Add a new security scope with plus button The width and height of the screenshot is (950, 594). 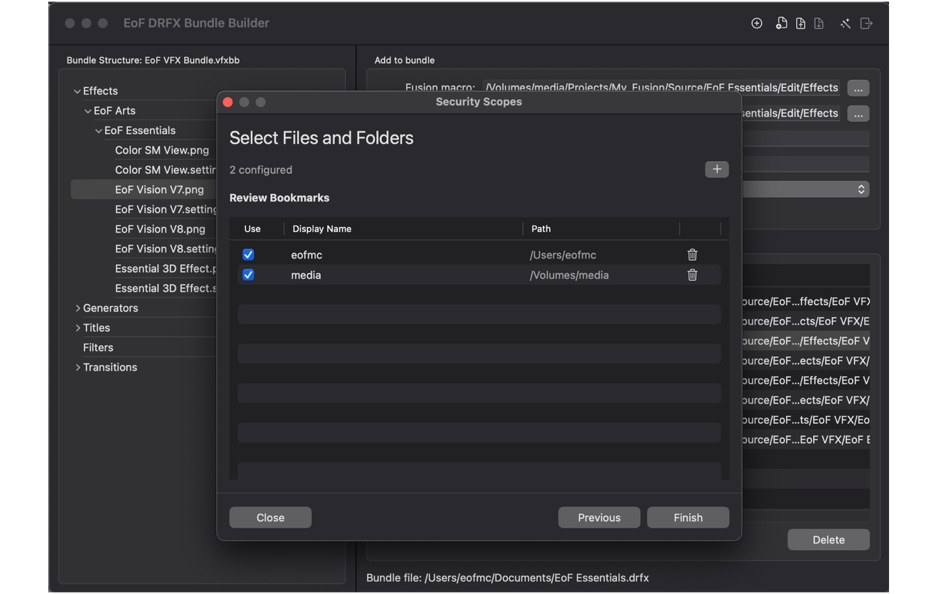coord(717,169)
